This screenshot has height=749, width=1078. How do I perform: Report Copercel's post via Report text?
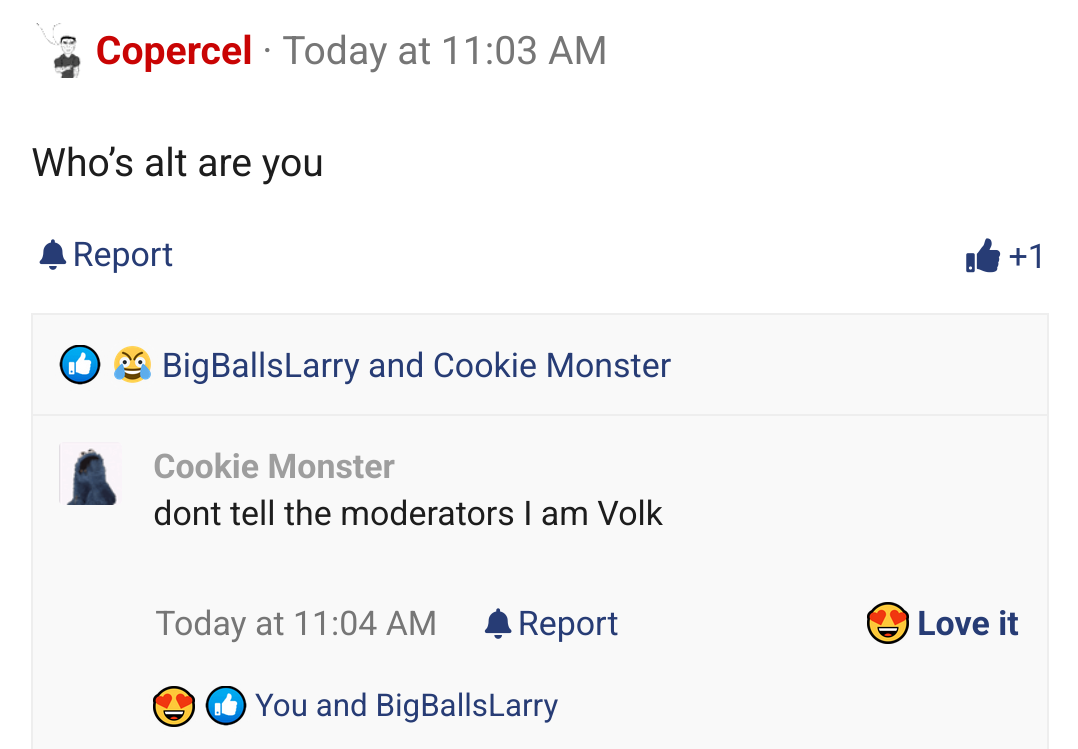click(x=123, y=255)
